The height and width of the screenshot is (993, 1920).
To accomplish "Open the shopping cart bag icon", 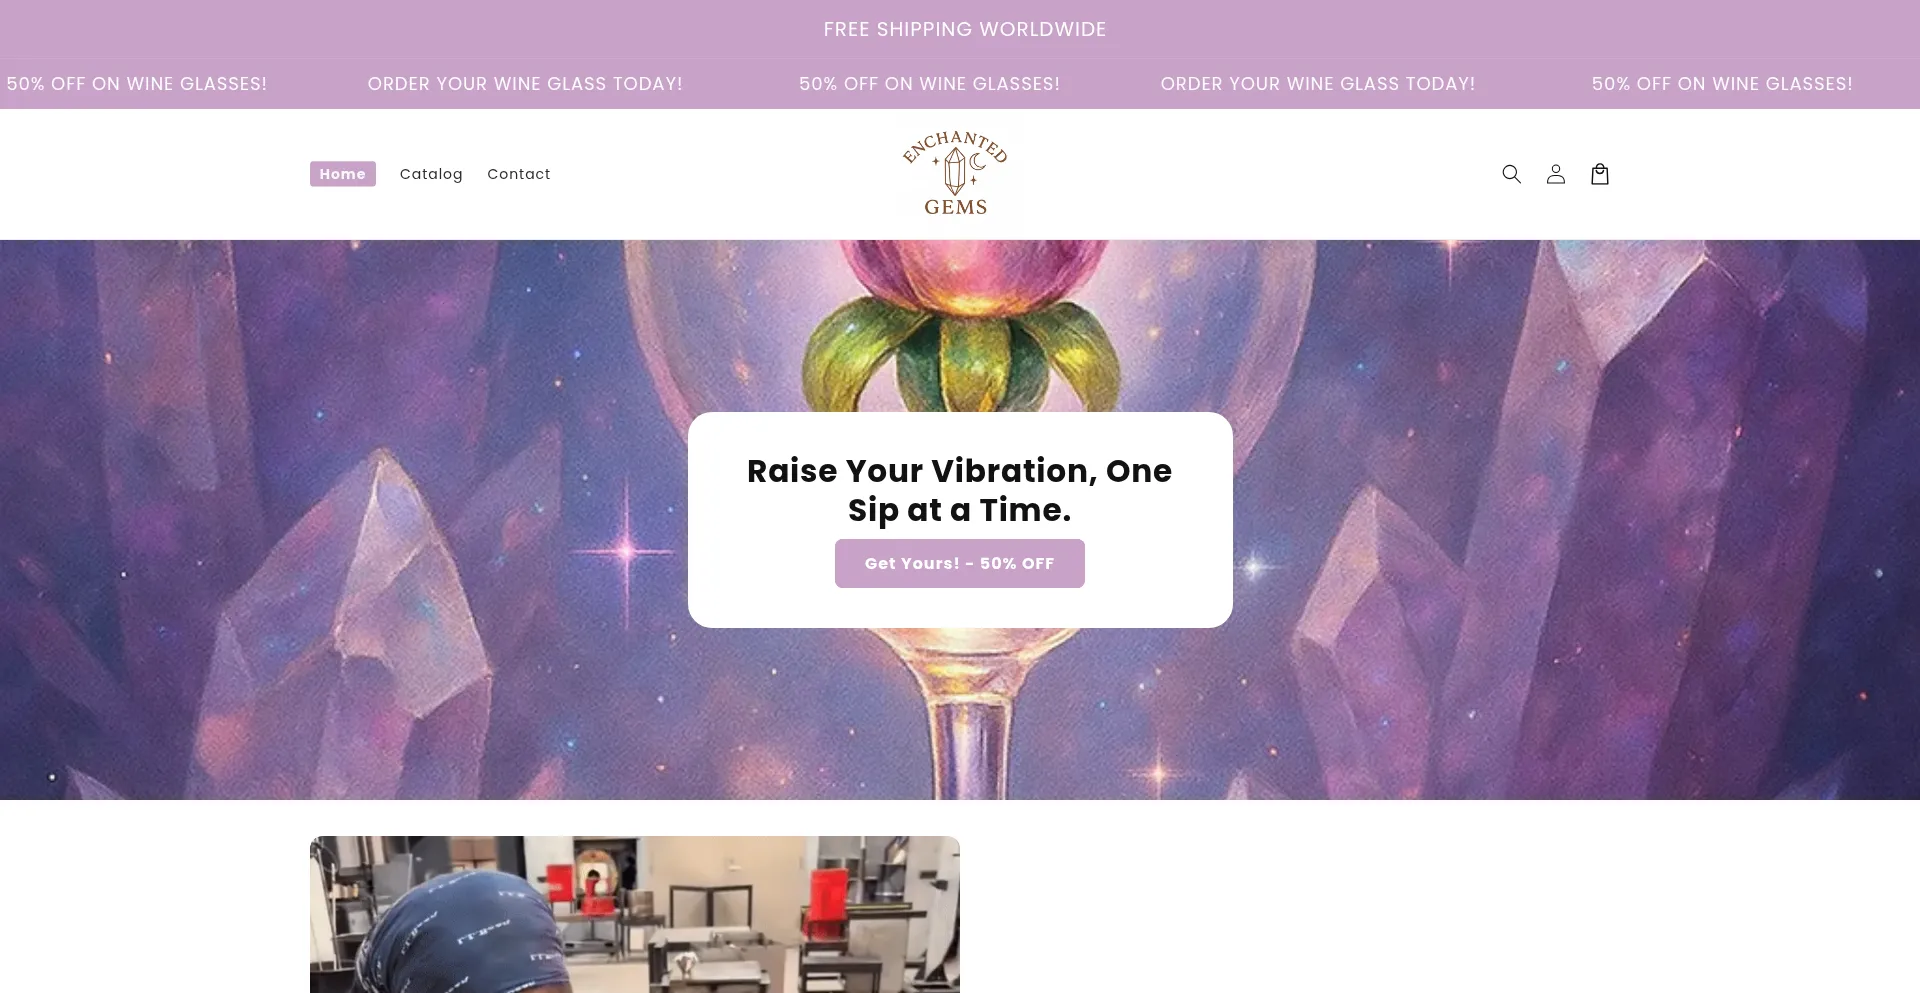I will [x=1599, y=174].
